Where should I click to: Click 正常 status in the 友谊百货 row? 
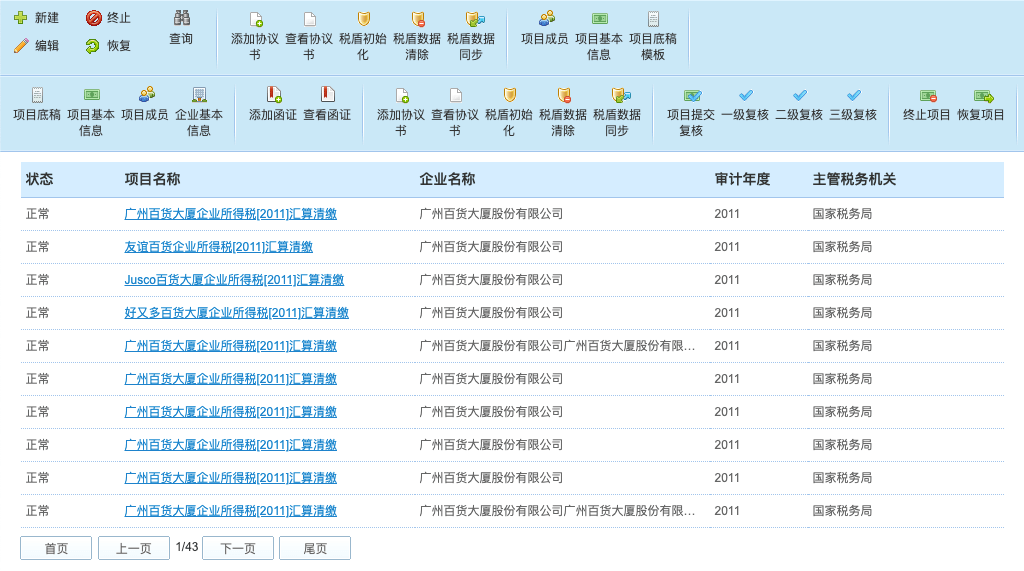[x=37, y=247]
